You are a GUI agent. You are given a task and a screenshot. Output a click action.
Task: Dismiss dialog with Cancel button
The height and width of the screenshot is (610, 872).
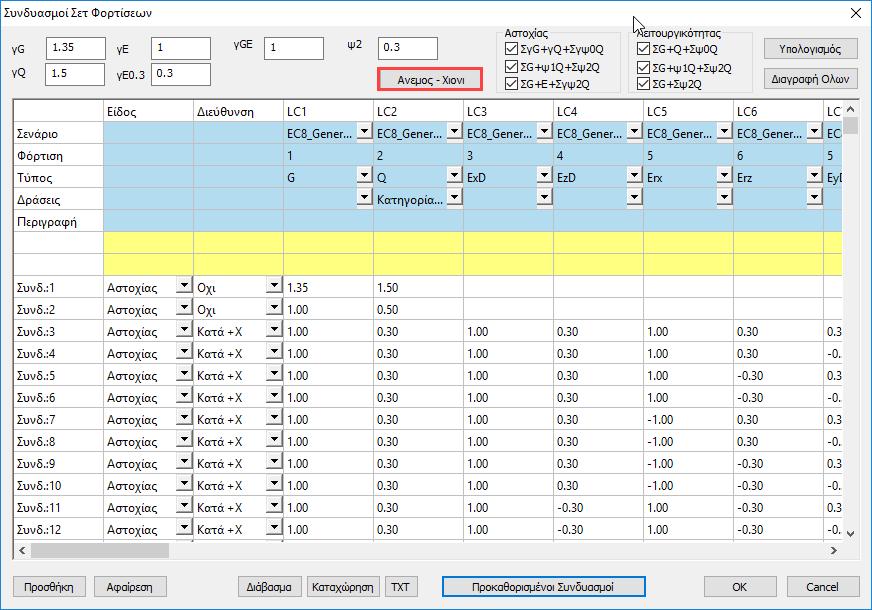(823, 587)
